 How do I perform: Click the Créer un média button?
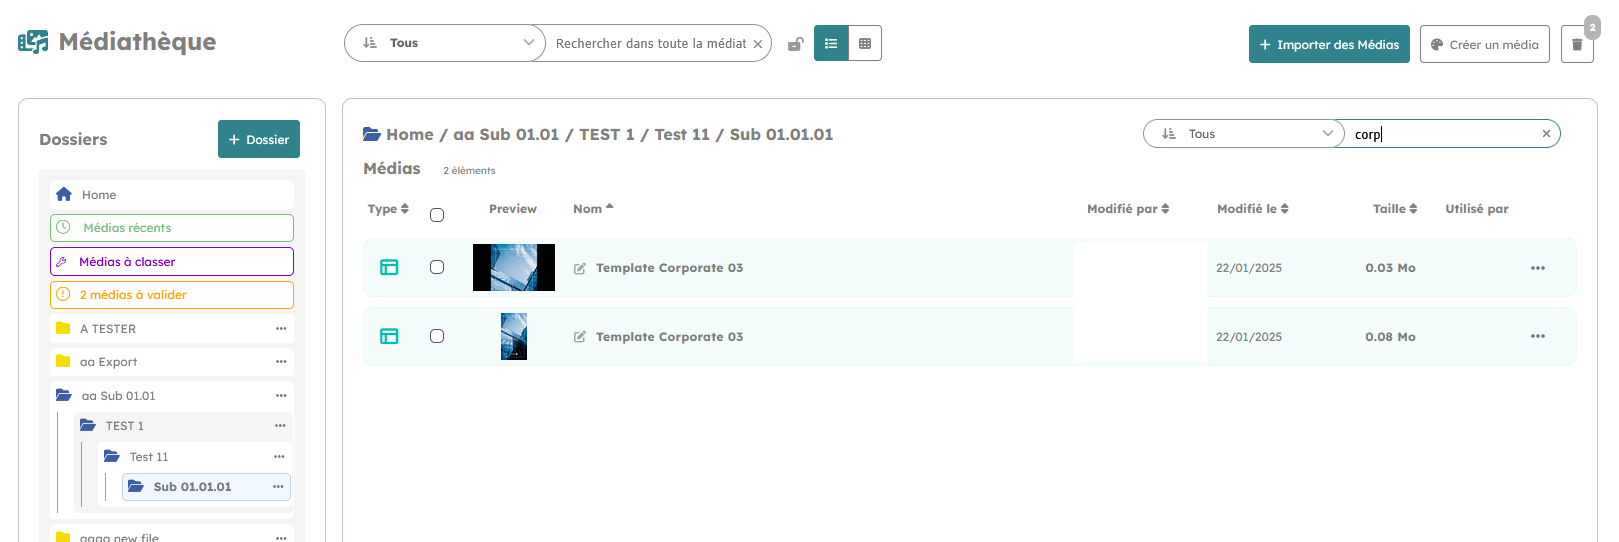coord(1484,44)
